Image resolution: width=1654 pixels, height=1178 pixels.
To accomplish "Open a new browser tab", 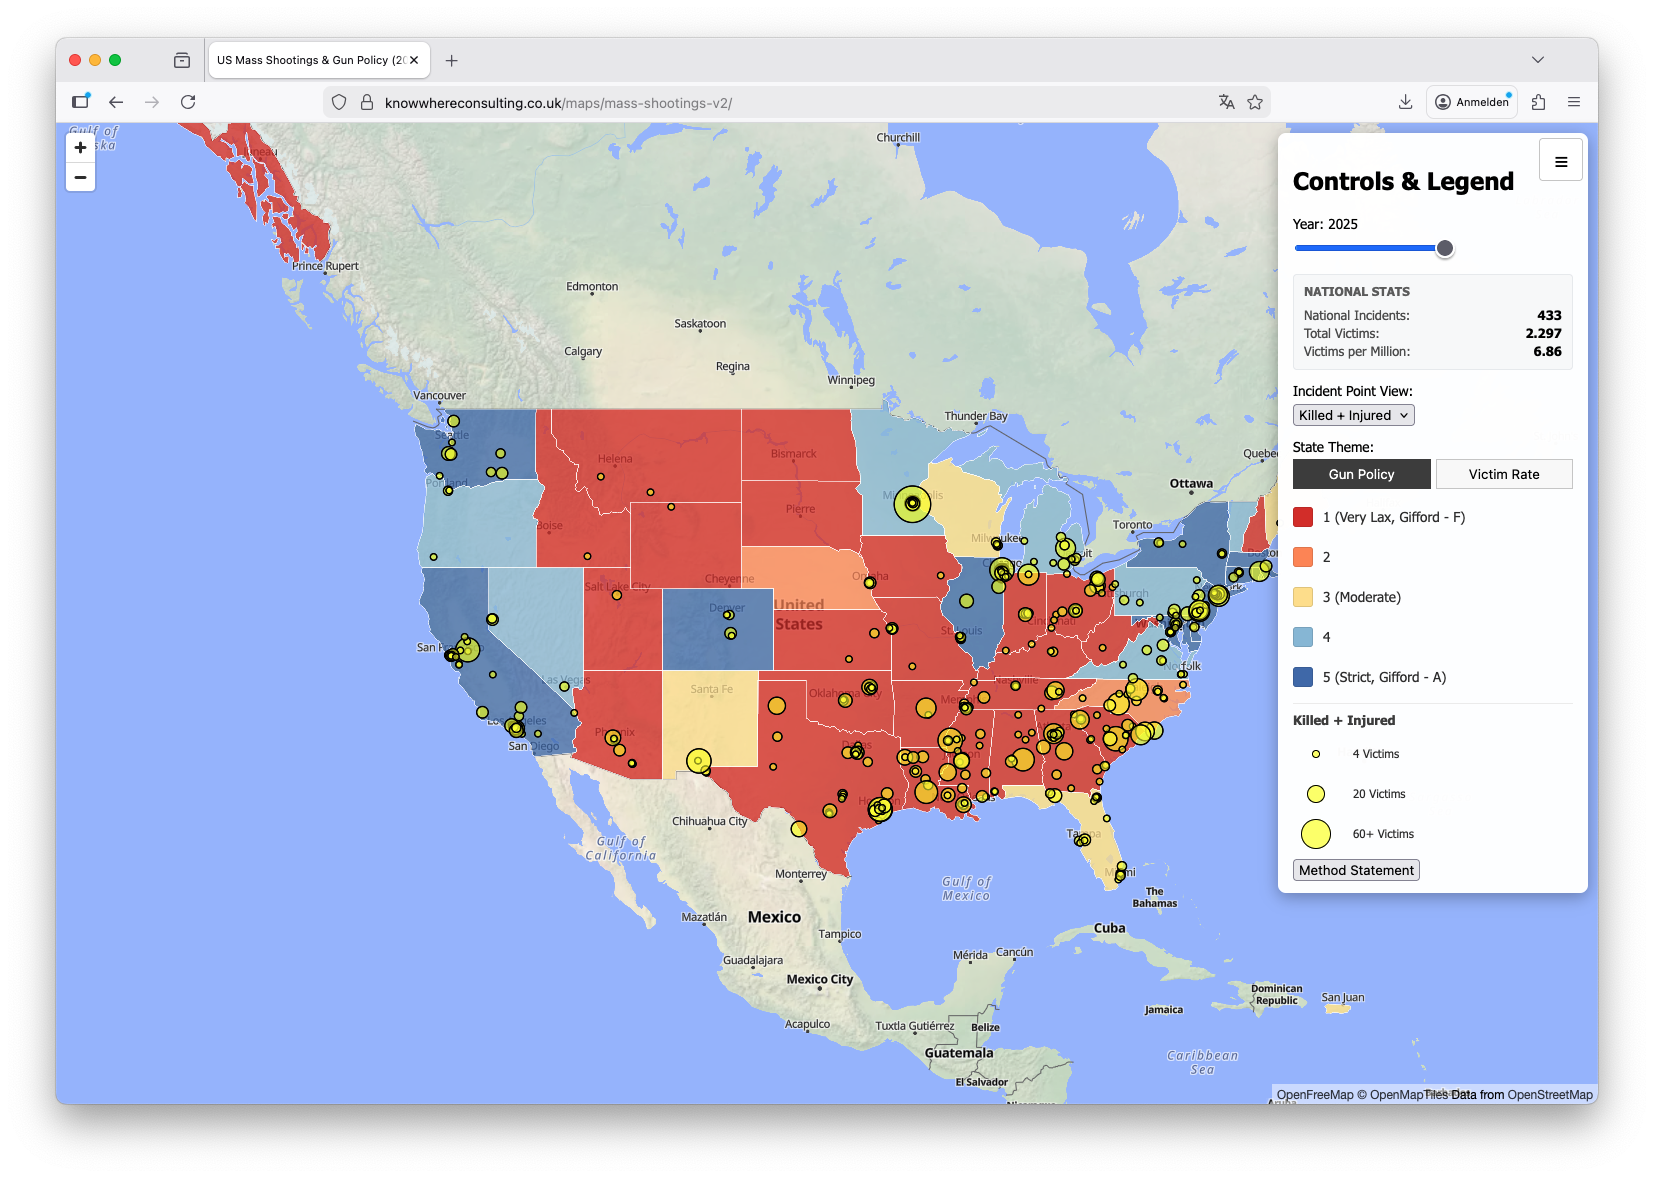I will click(x=452, y=60).
